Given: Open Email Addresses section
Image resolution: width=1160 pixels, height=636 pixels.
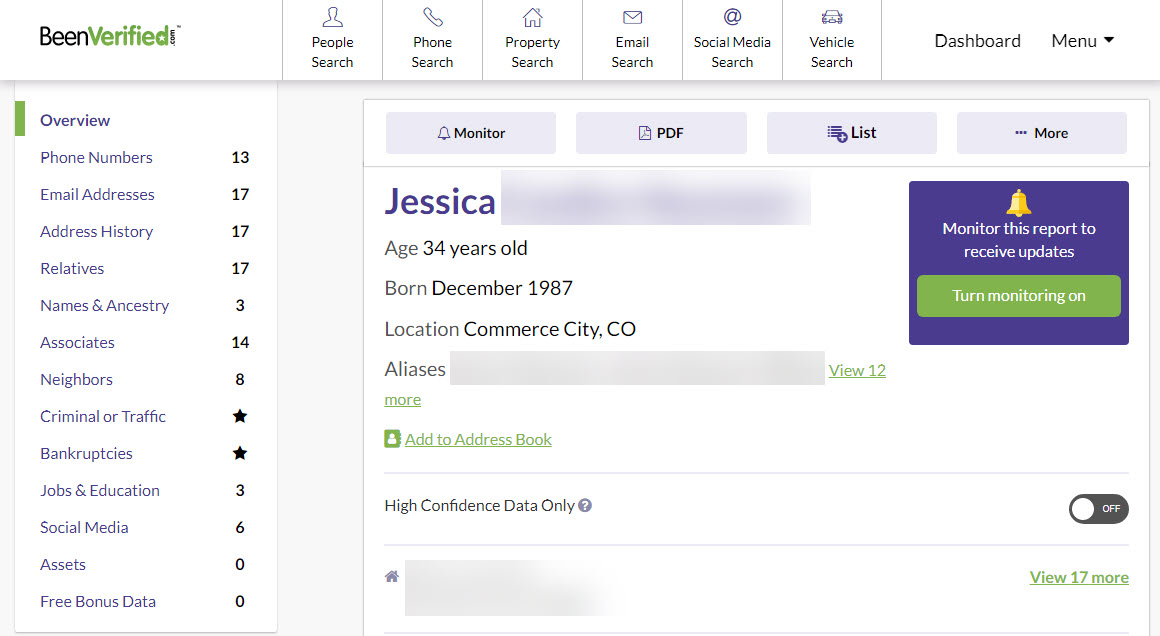Looking at the screenshot, I should click(97, 194).
